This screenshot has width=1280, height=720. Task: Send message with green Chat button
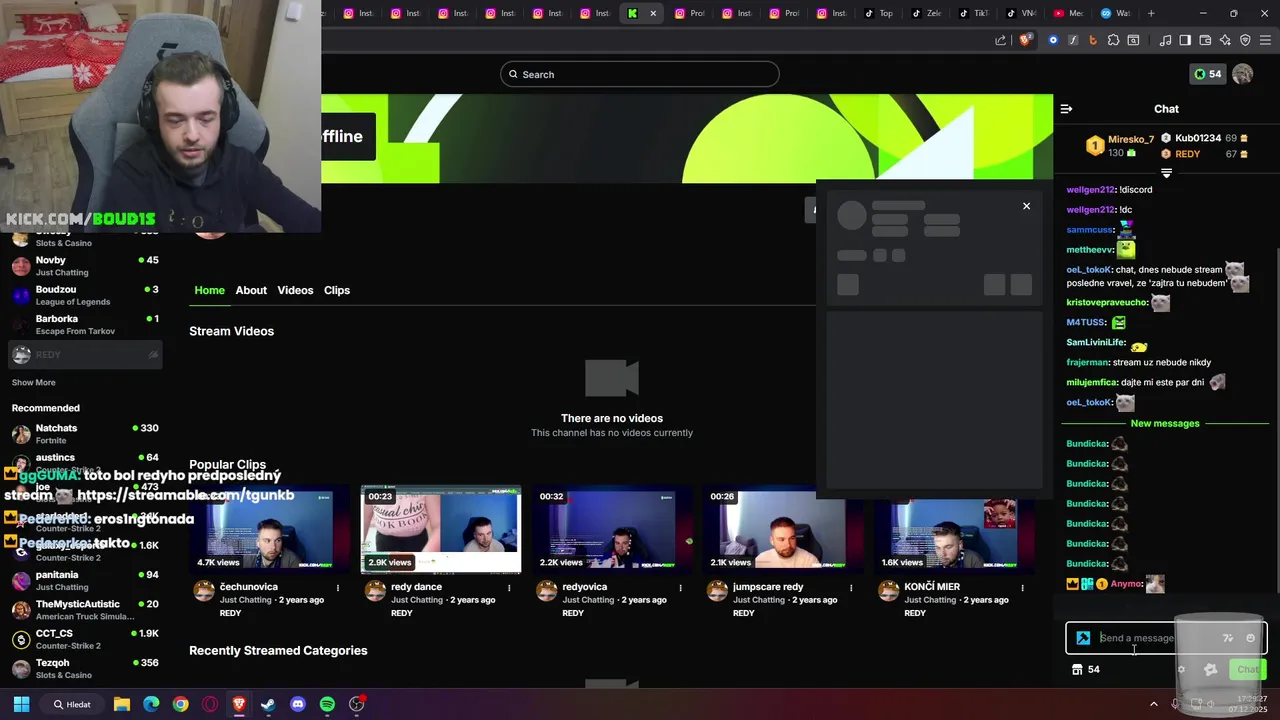(x=1248, y=670)
